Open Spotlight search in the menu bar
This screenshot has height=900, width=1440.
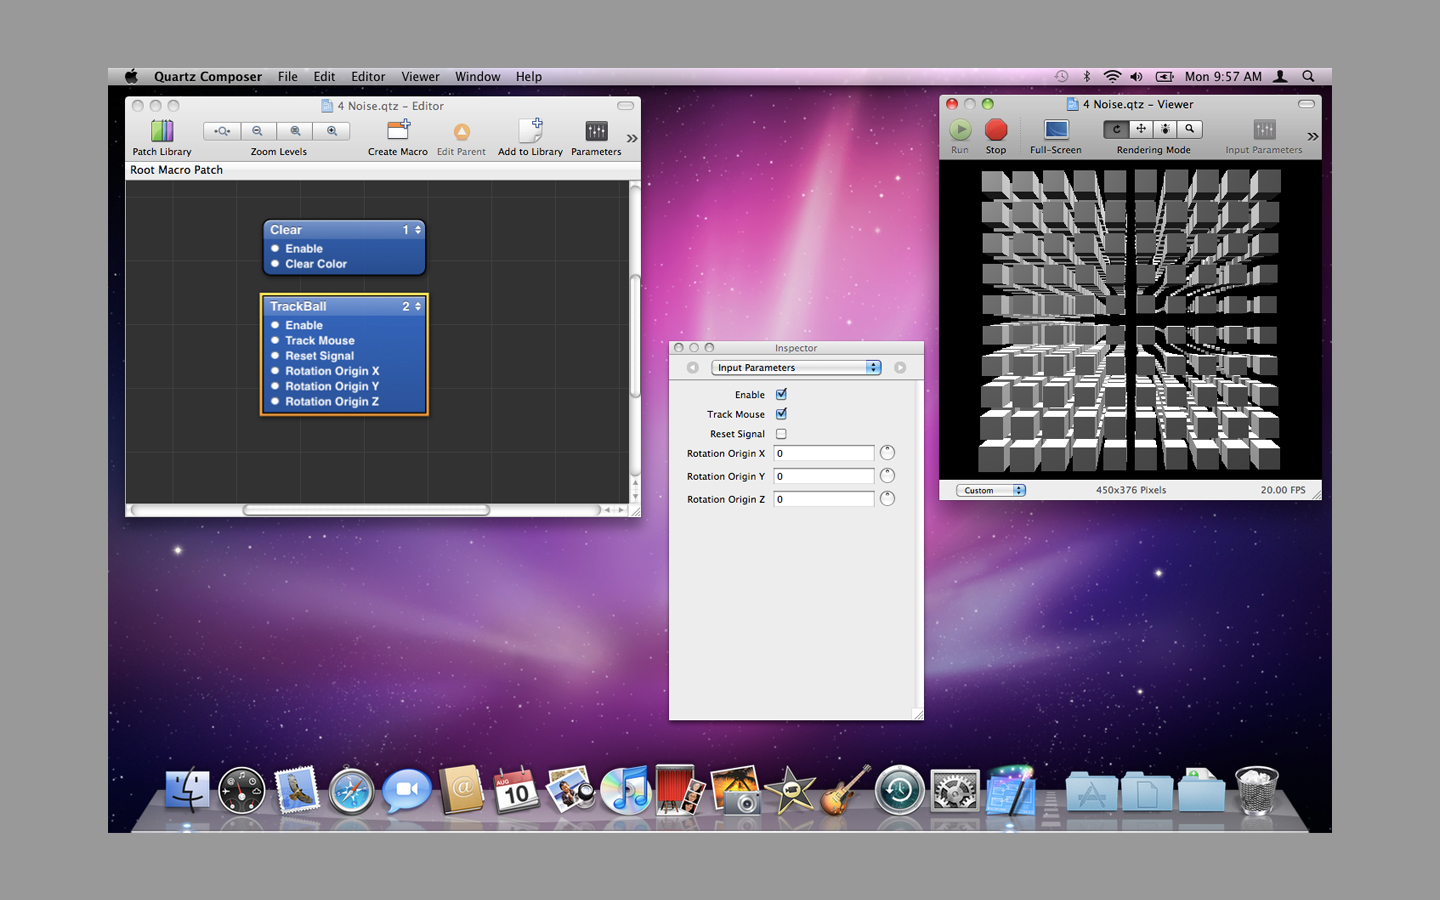point(1308,77)
